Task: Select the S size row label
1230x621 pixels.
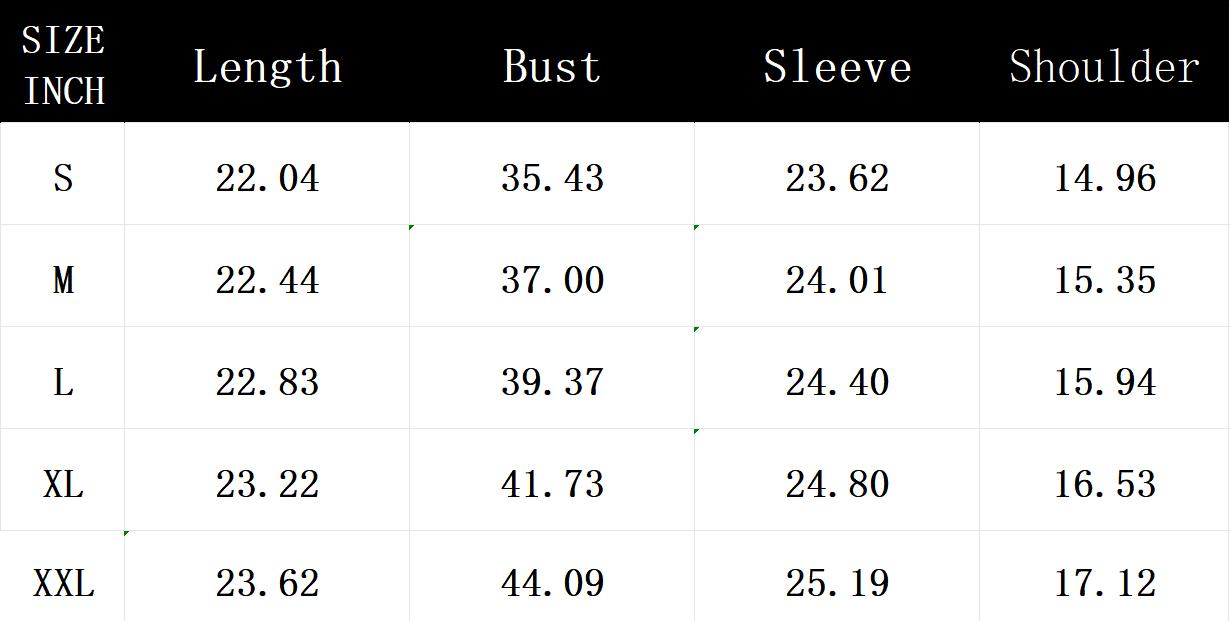Action: coord(63,178)
